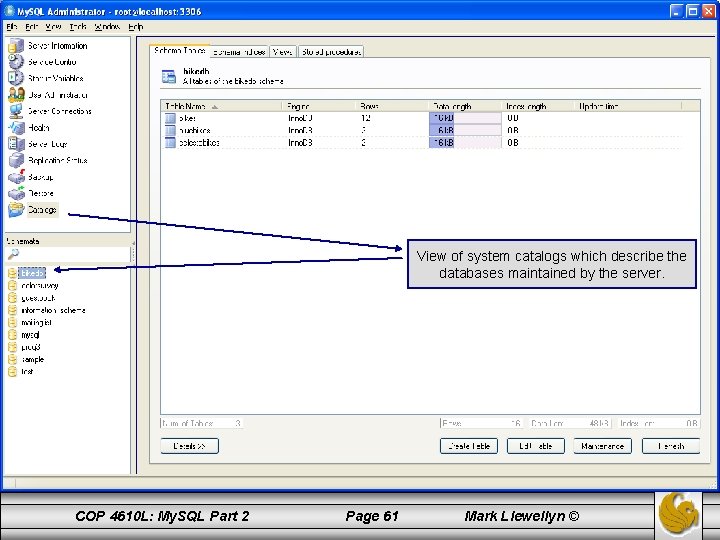Select the Replication Status icon
This screenshot has width=720, height=540.
point(16,160)
